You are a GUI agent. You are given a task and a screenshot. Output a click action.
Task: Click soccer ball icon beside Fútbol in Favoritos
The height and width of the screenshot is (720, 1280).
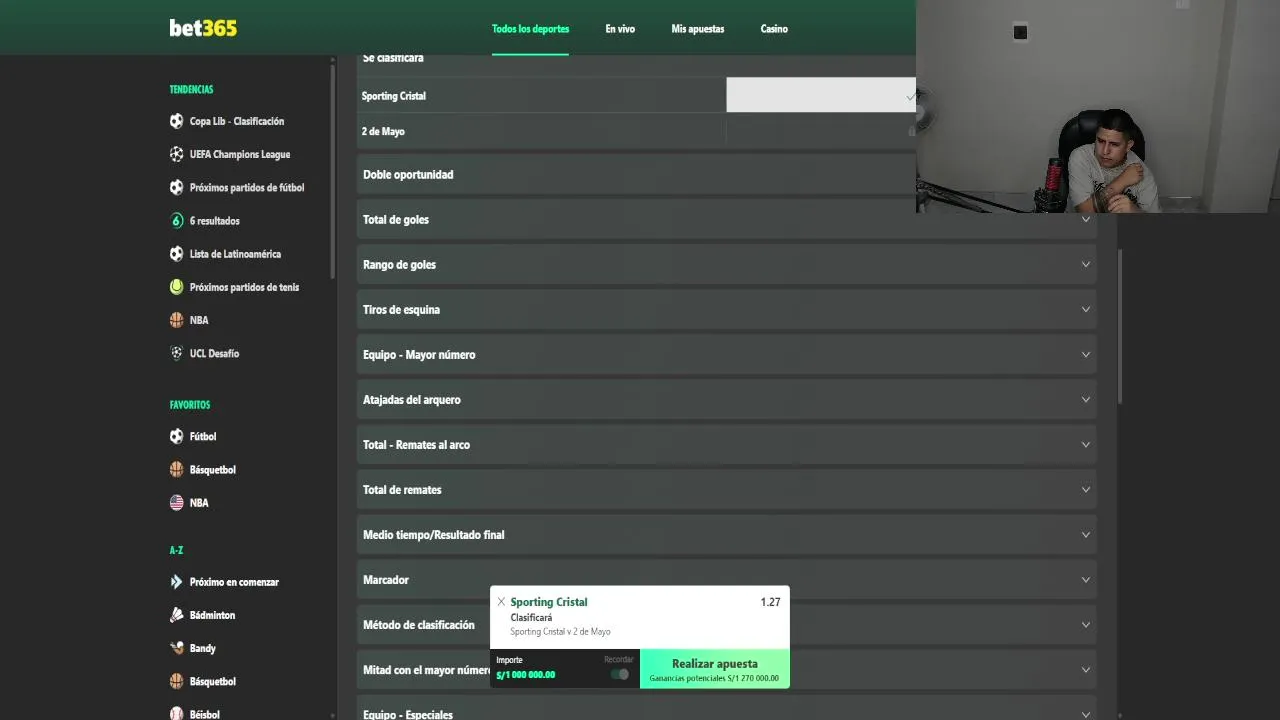coord(177,436)
